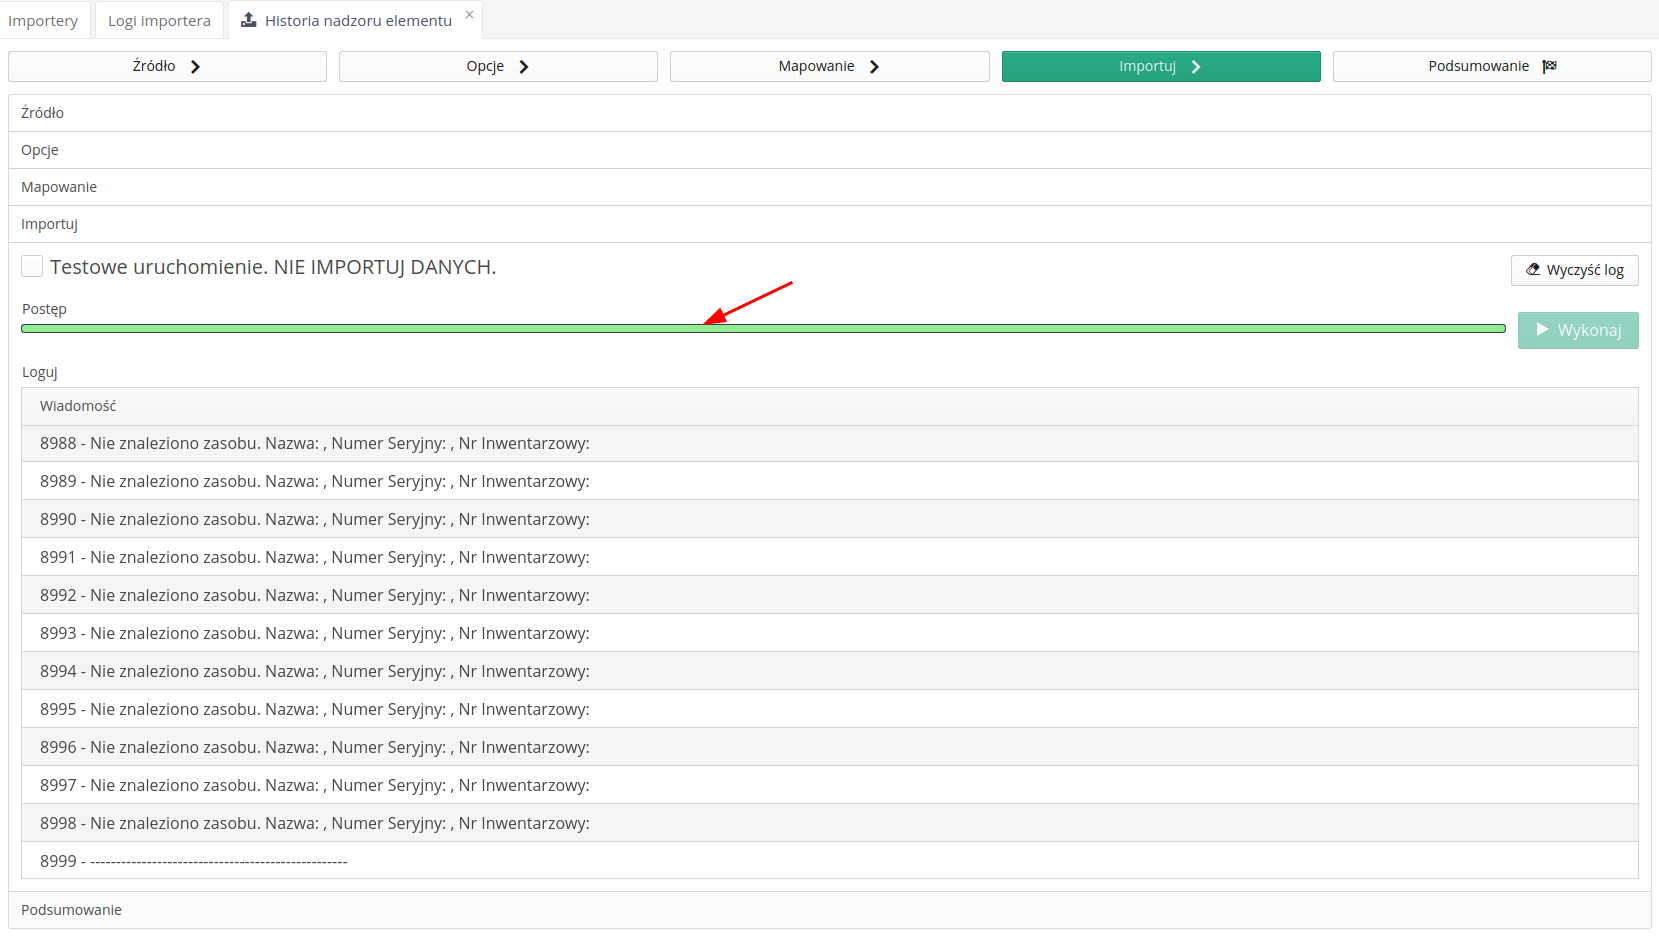Click the eraser icon in Wyczyść log button
This screenshot has height=941, width=1659.
coord(1533,269)
